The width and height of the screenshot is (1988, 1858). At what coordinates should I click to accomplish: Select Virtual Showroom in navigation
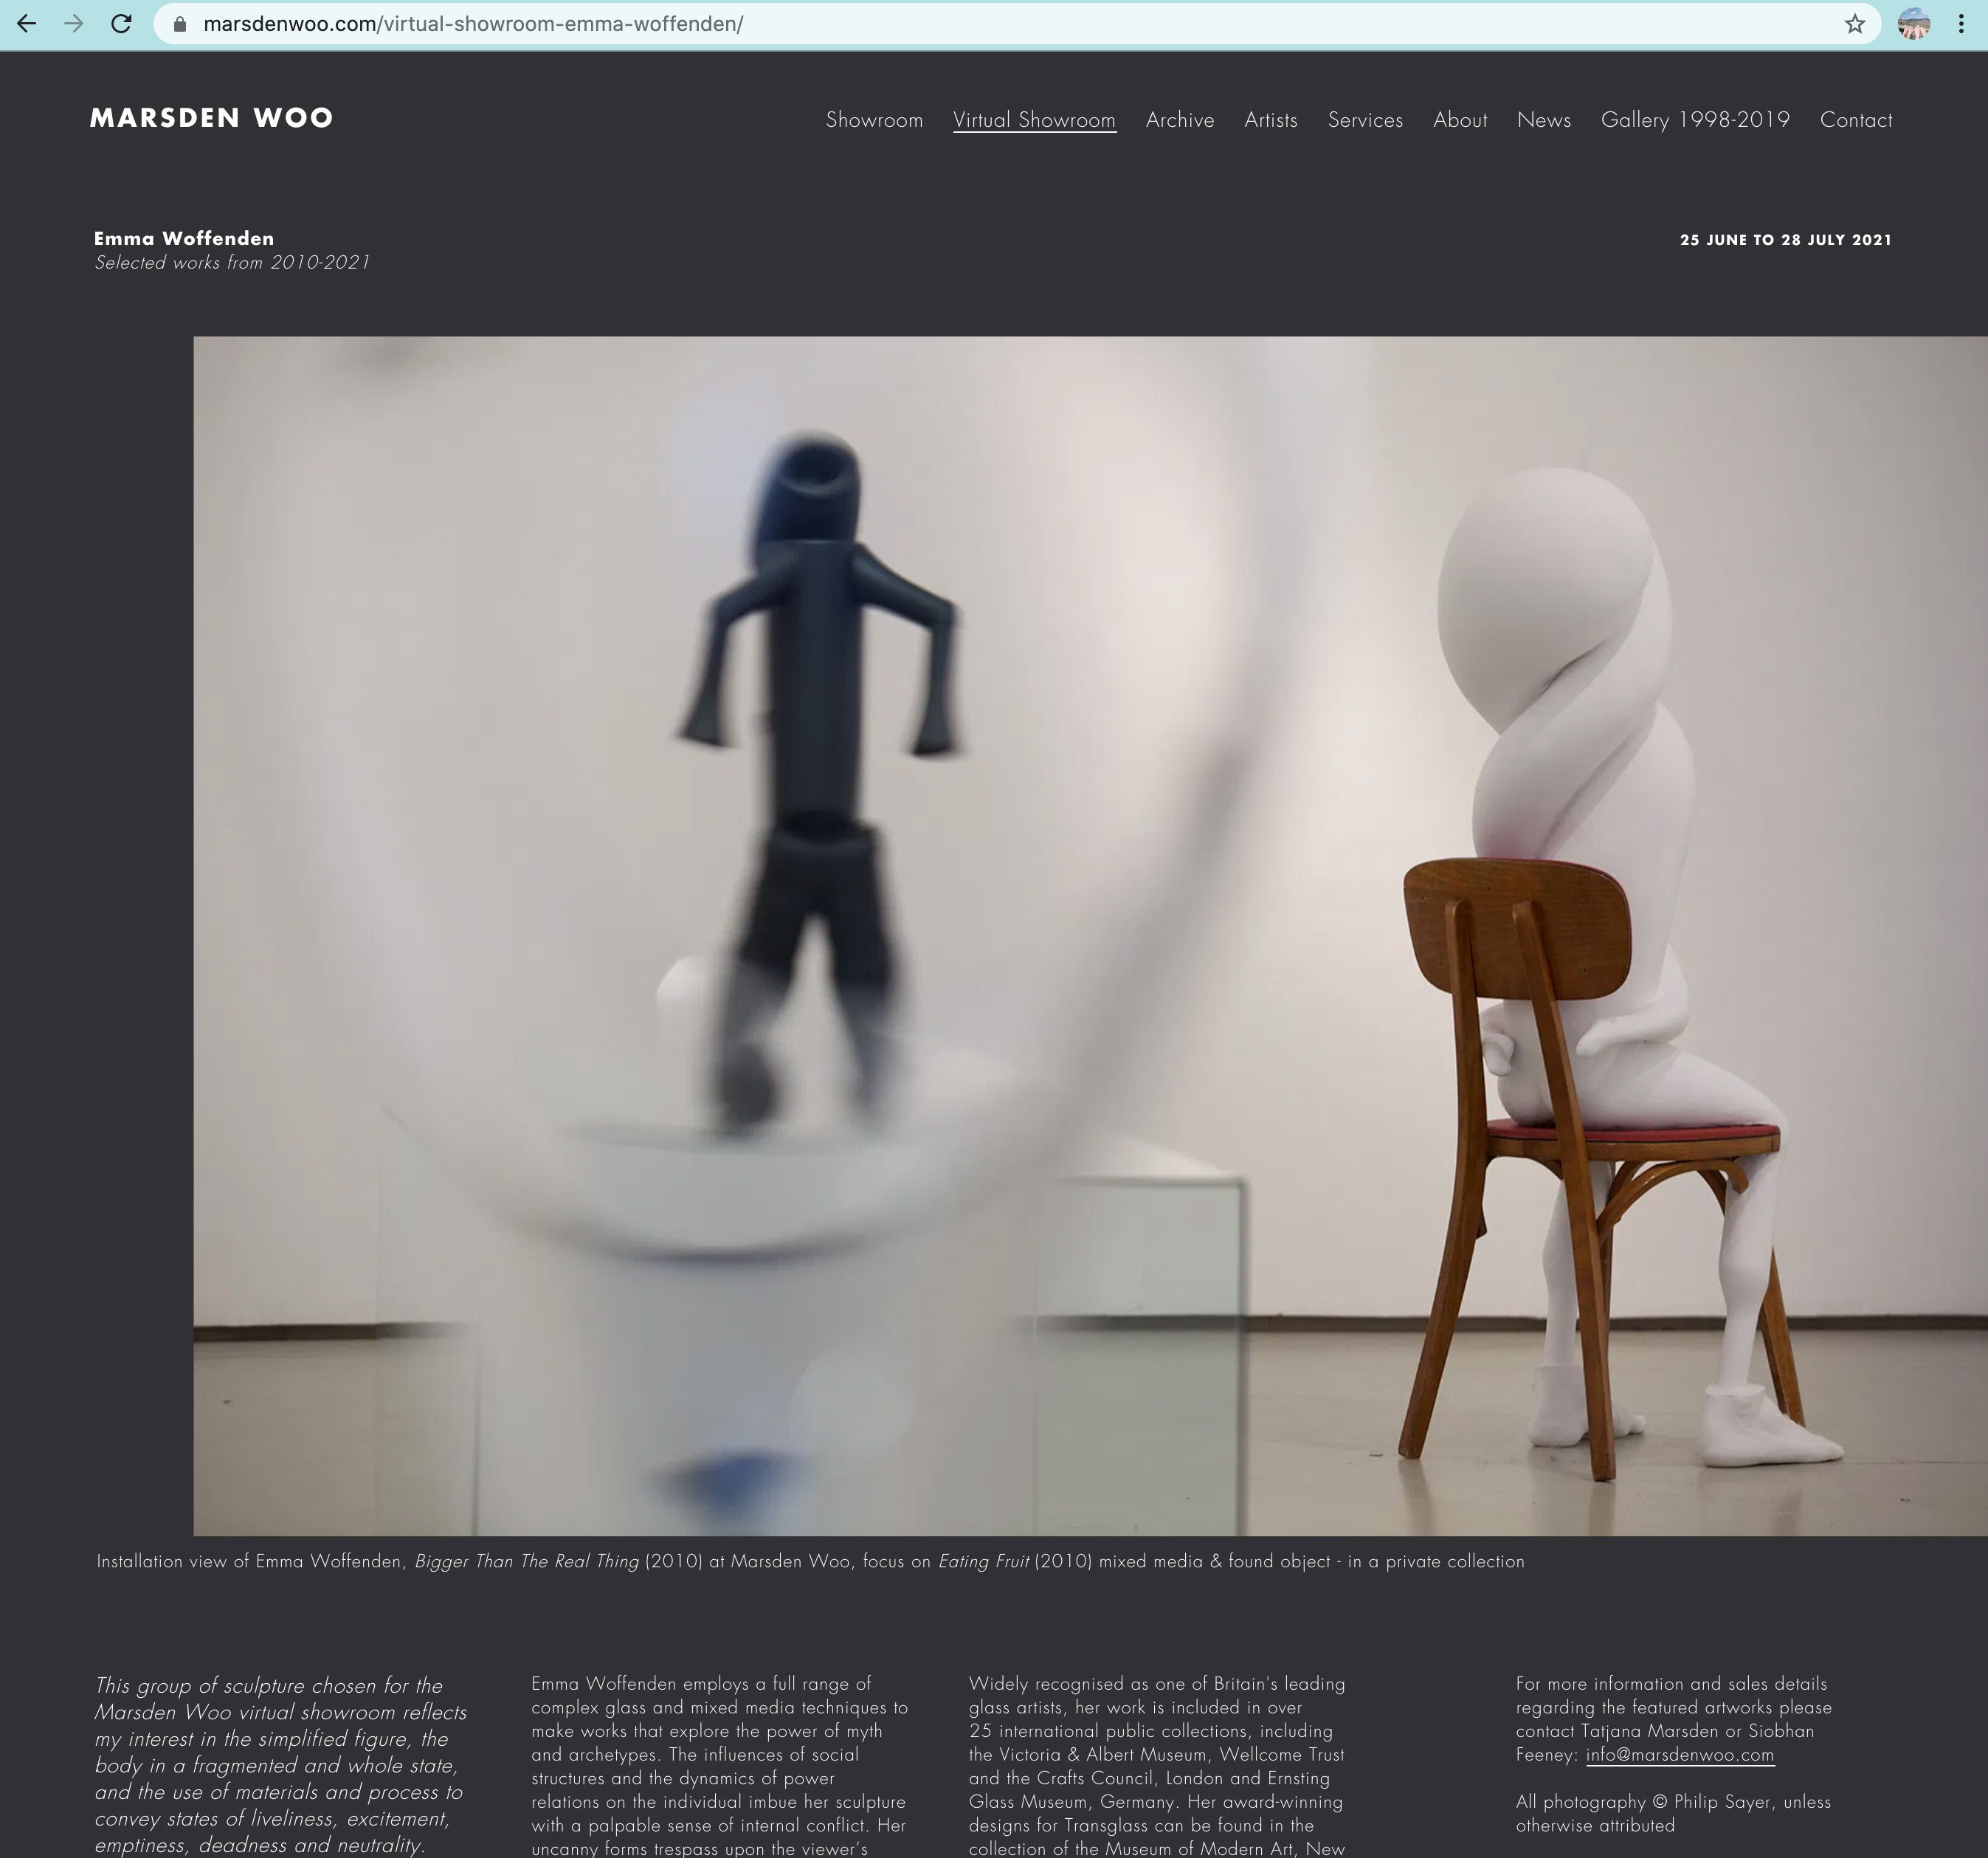[1034, 120]
